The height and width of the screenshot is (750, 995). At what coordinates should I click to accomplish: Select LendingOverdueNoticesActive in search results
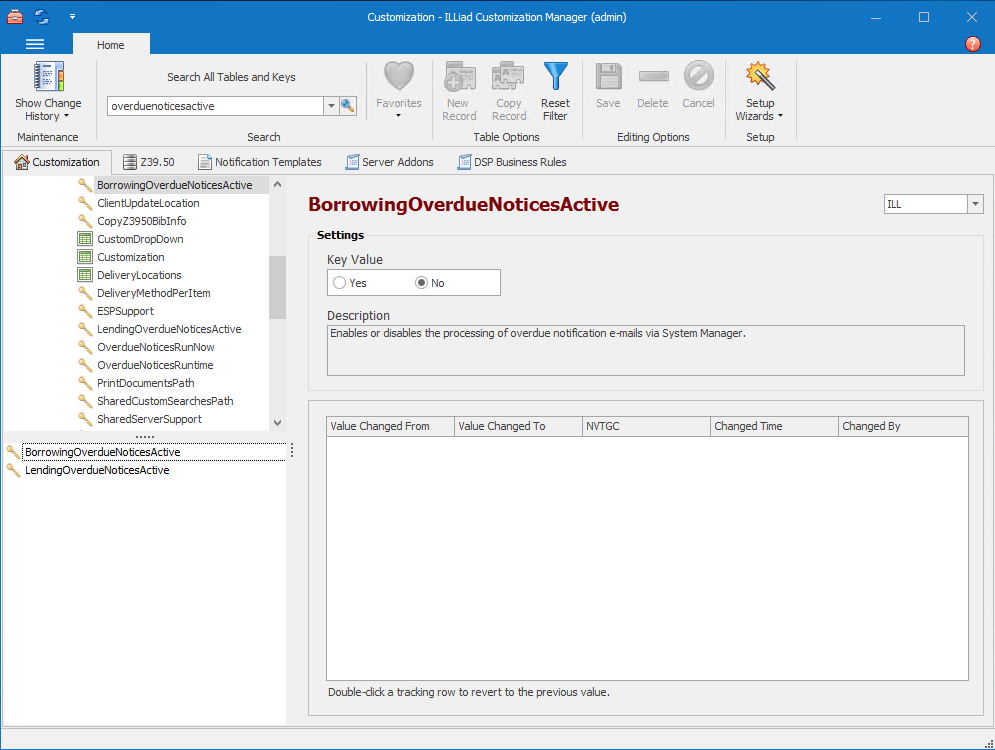pos(97,470)
